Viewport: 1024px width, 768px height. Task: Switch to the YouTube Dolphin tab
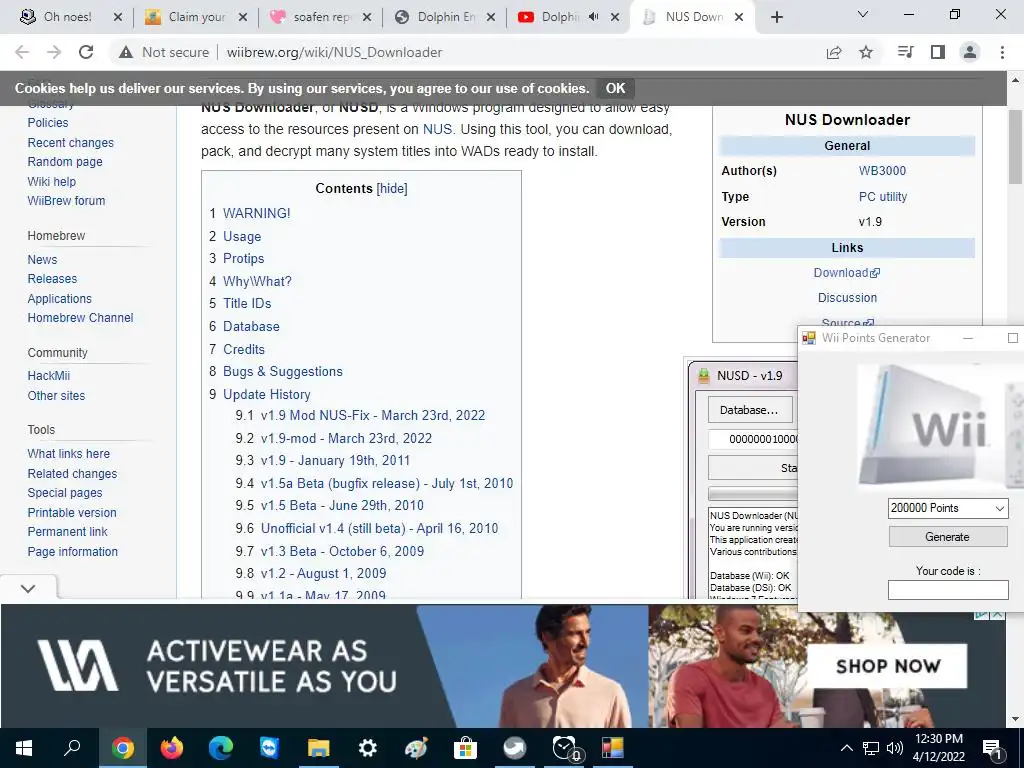(x=559, y=17)
